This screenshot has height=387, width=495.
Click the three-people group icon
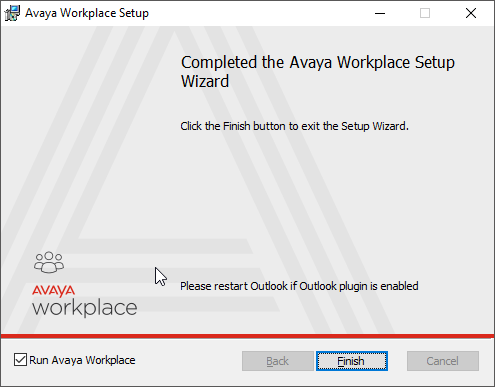tap(49, 262)
